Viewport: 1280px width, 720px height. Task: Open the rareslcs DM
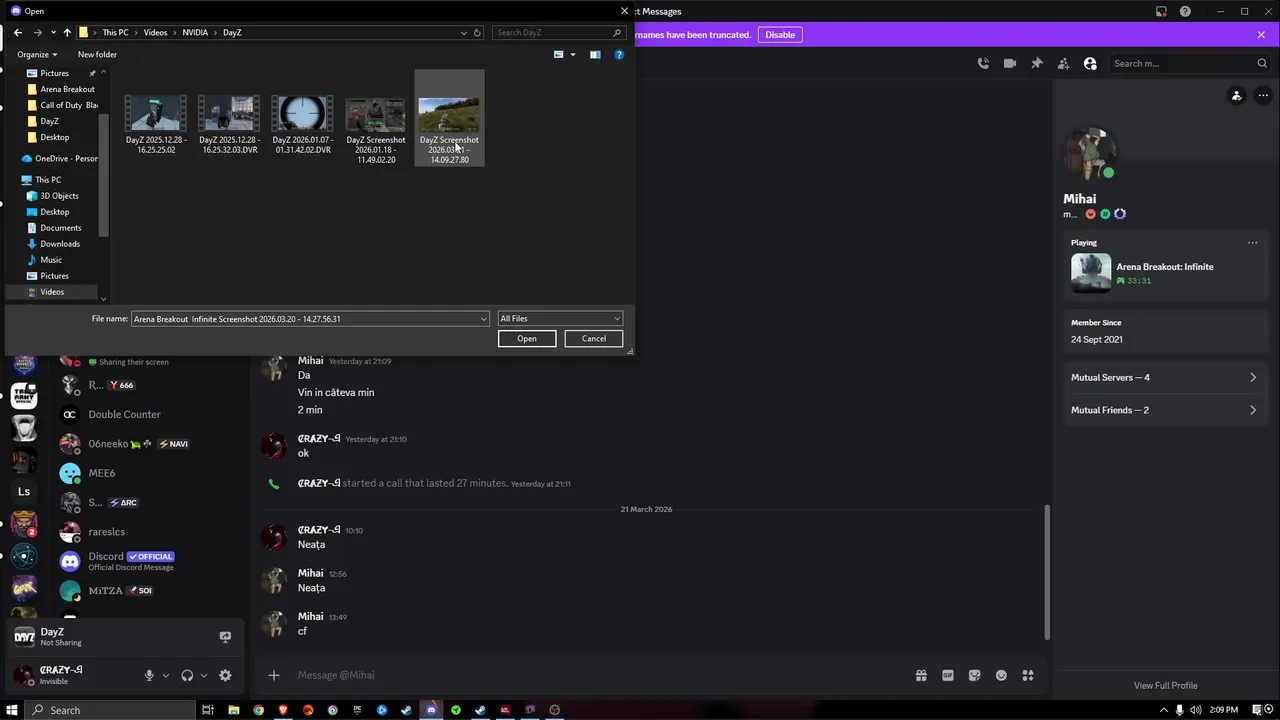tap(148, 532)
